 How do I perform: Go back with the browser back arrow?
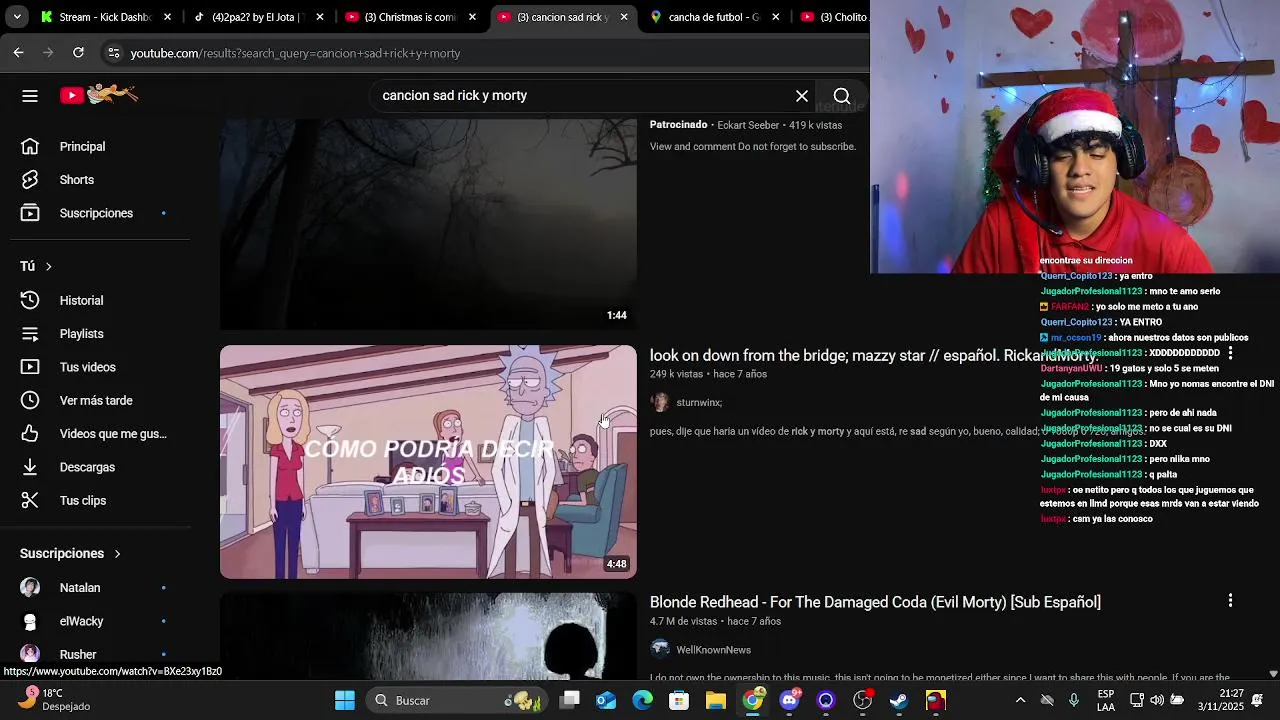tap(18, 53)
